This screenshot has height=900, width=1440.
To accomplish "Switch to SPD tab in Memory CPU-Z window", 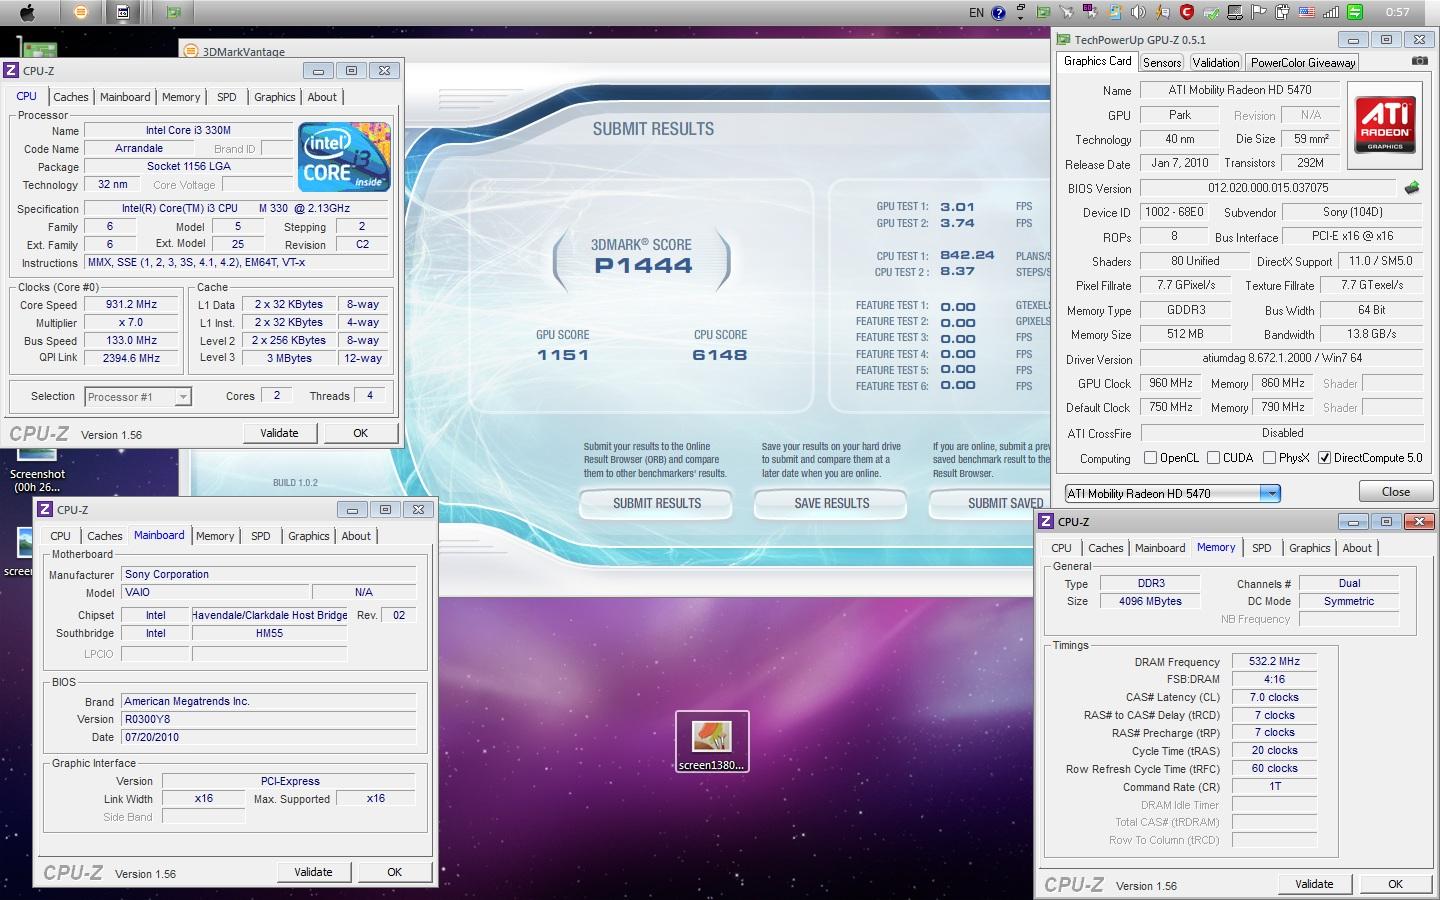I will [1262, 548].
